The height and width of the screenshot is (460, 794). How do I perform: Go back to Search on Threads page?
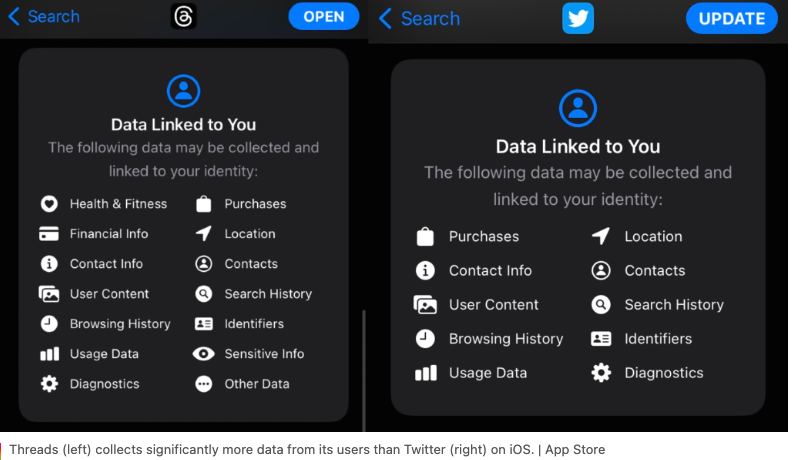[44, 16]
